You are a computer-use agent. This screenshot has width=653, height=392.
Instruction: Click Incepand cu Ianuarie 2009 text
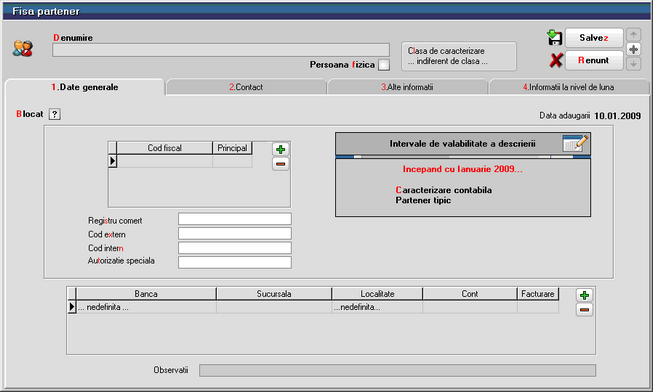462,169
